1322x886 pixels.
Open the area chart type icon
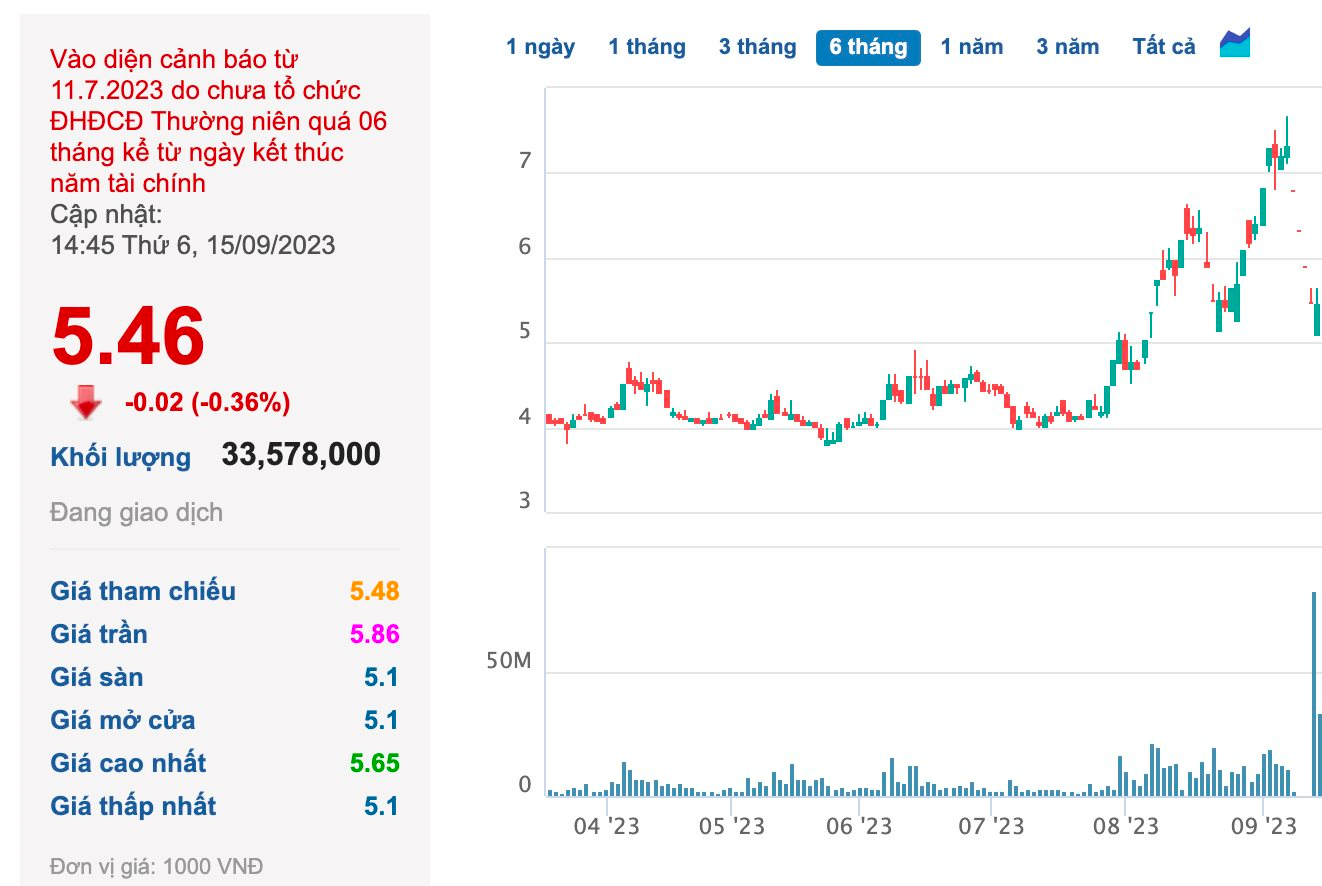coord(1235,43)
